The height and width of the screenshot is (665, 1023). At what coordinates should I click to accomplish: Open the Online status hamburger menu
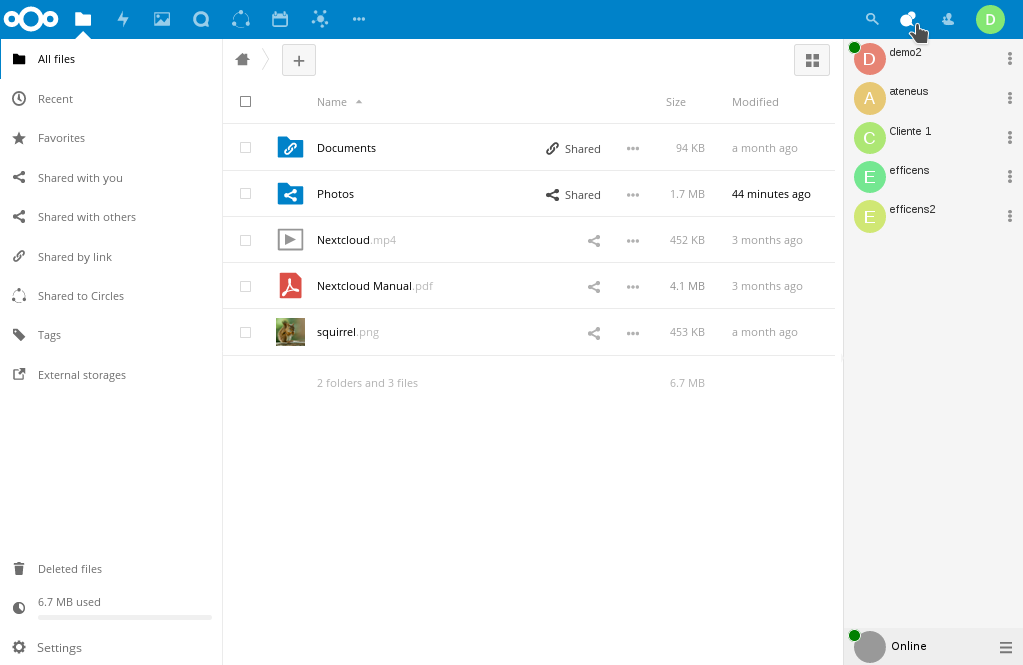click(x=1005, y=647)
